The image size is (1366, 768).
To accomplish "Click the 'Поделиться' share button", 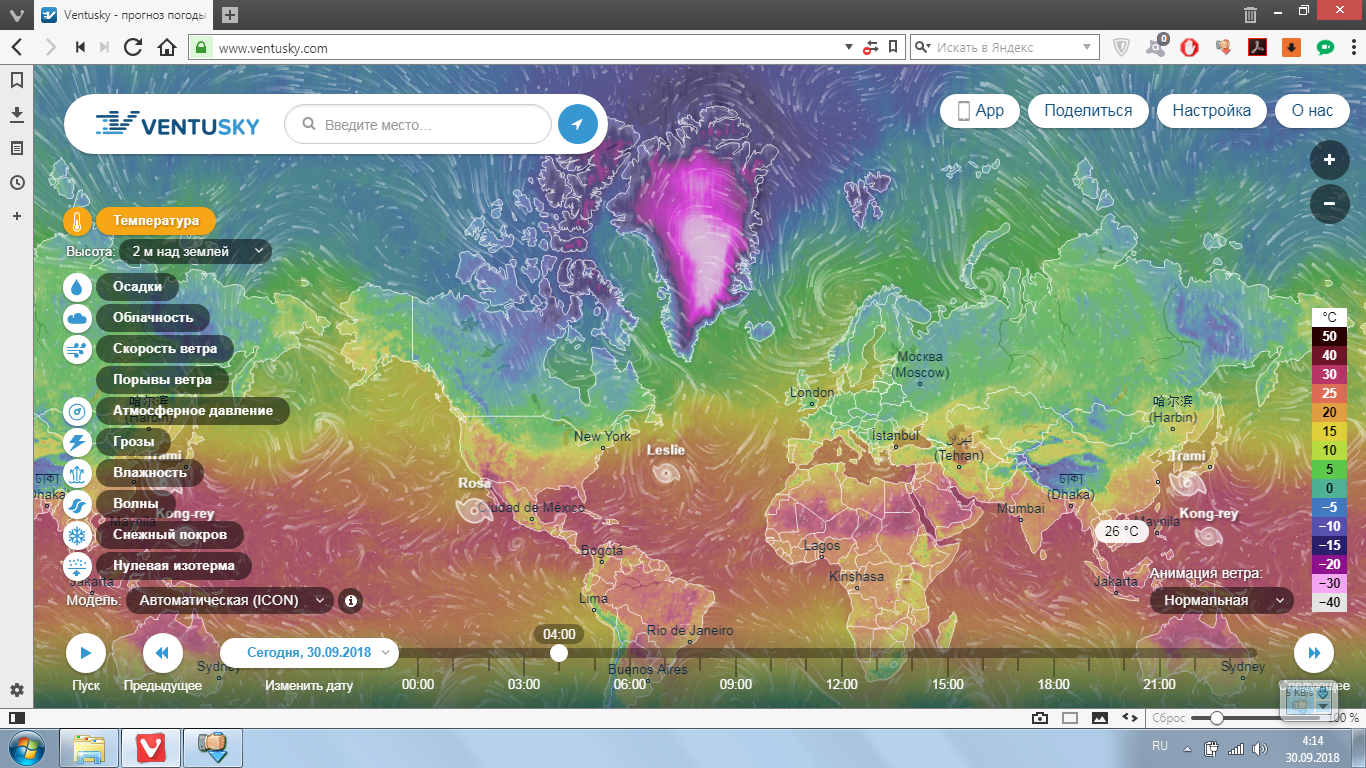I will 1088,111.
